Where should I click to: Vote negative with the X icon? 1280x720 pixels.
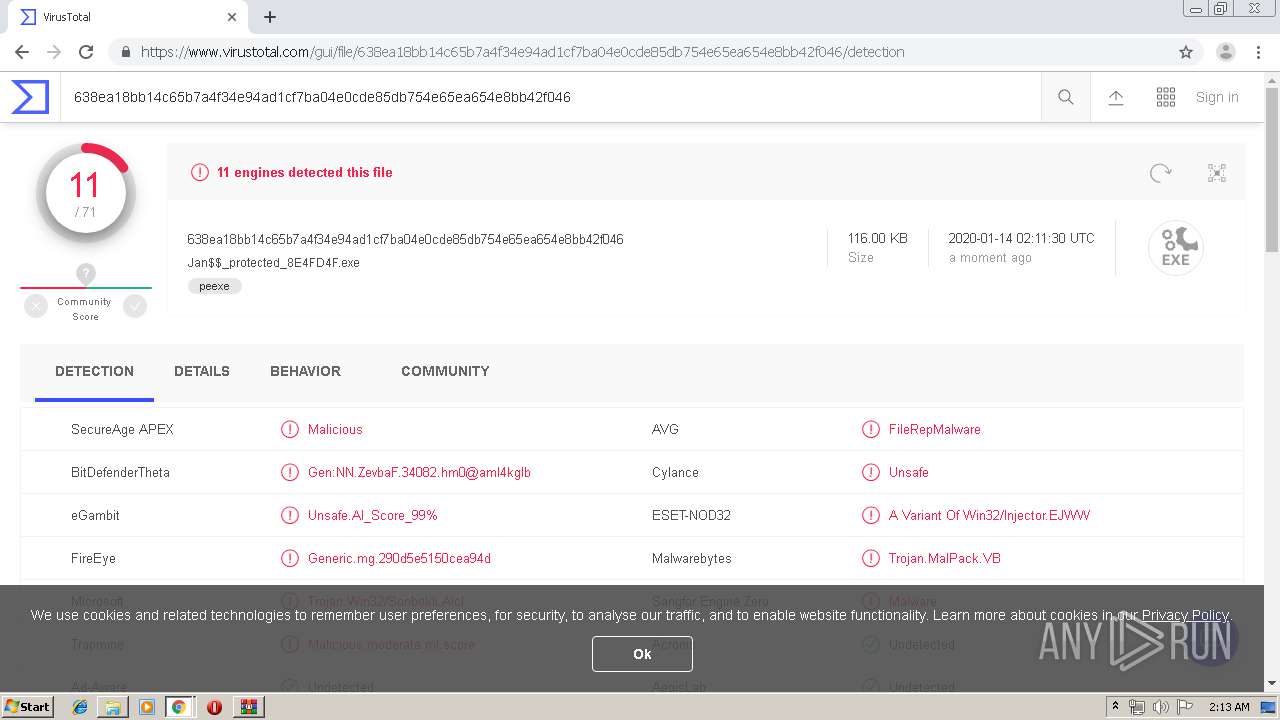[x=36, y=307]
